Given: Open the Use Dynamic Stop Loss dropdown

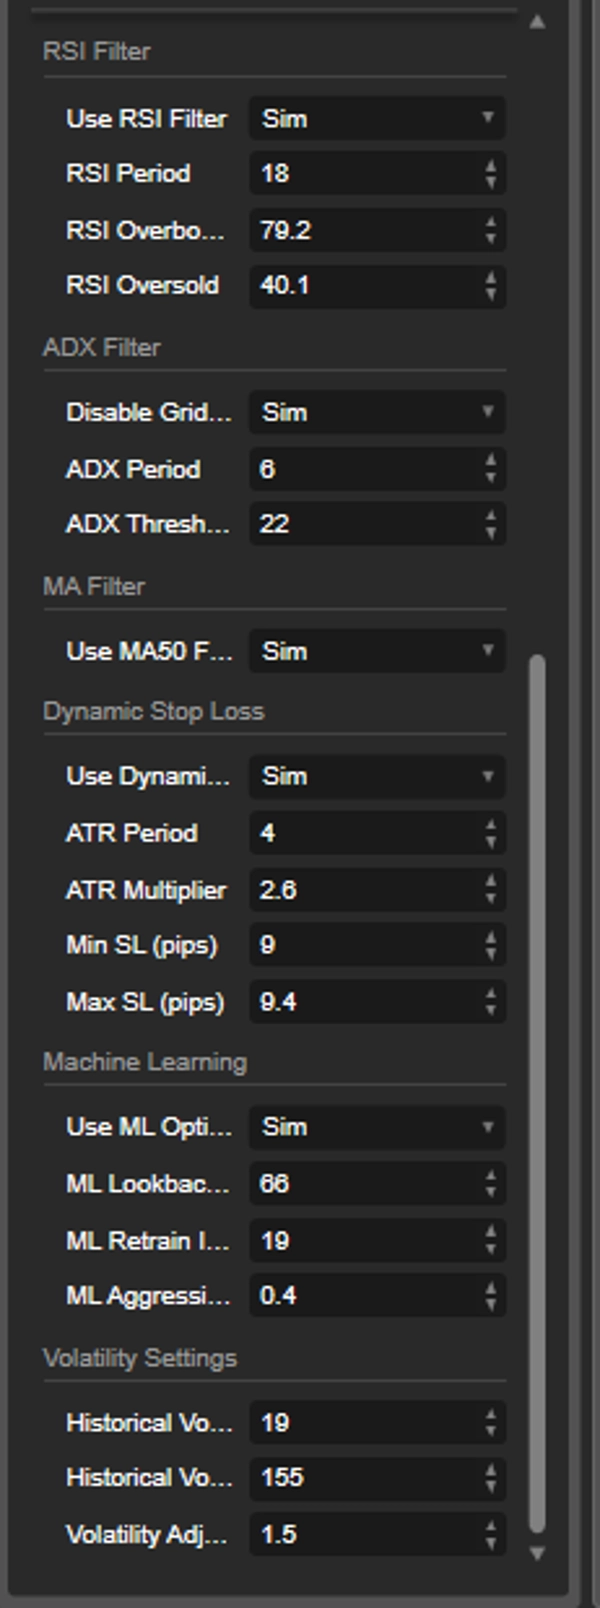Looking at the screenshot, I should 376,776.
